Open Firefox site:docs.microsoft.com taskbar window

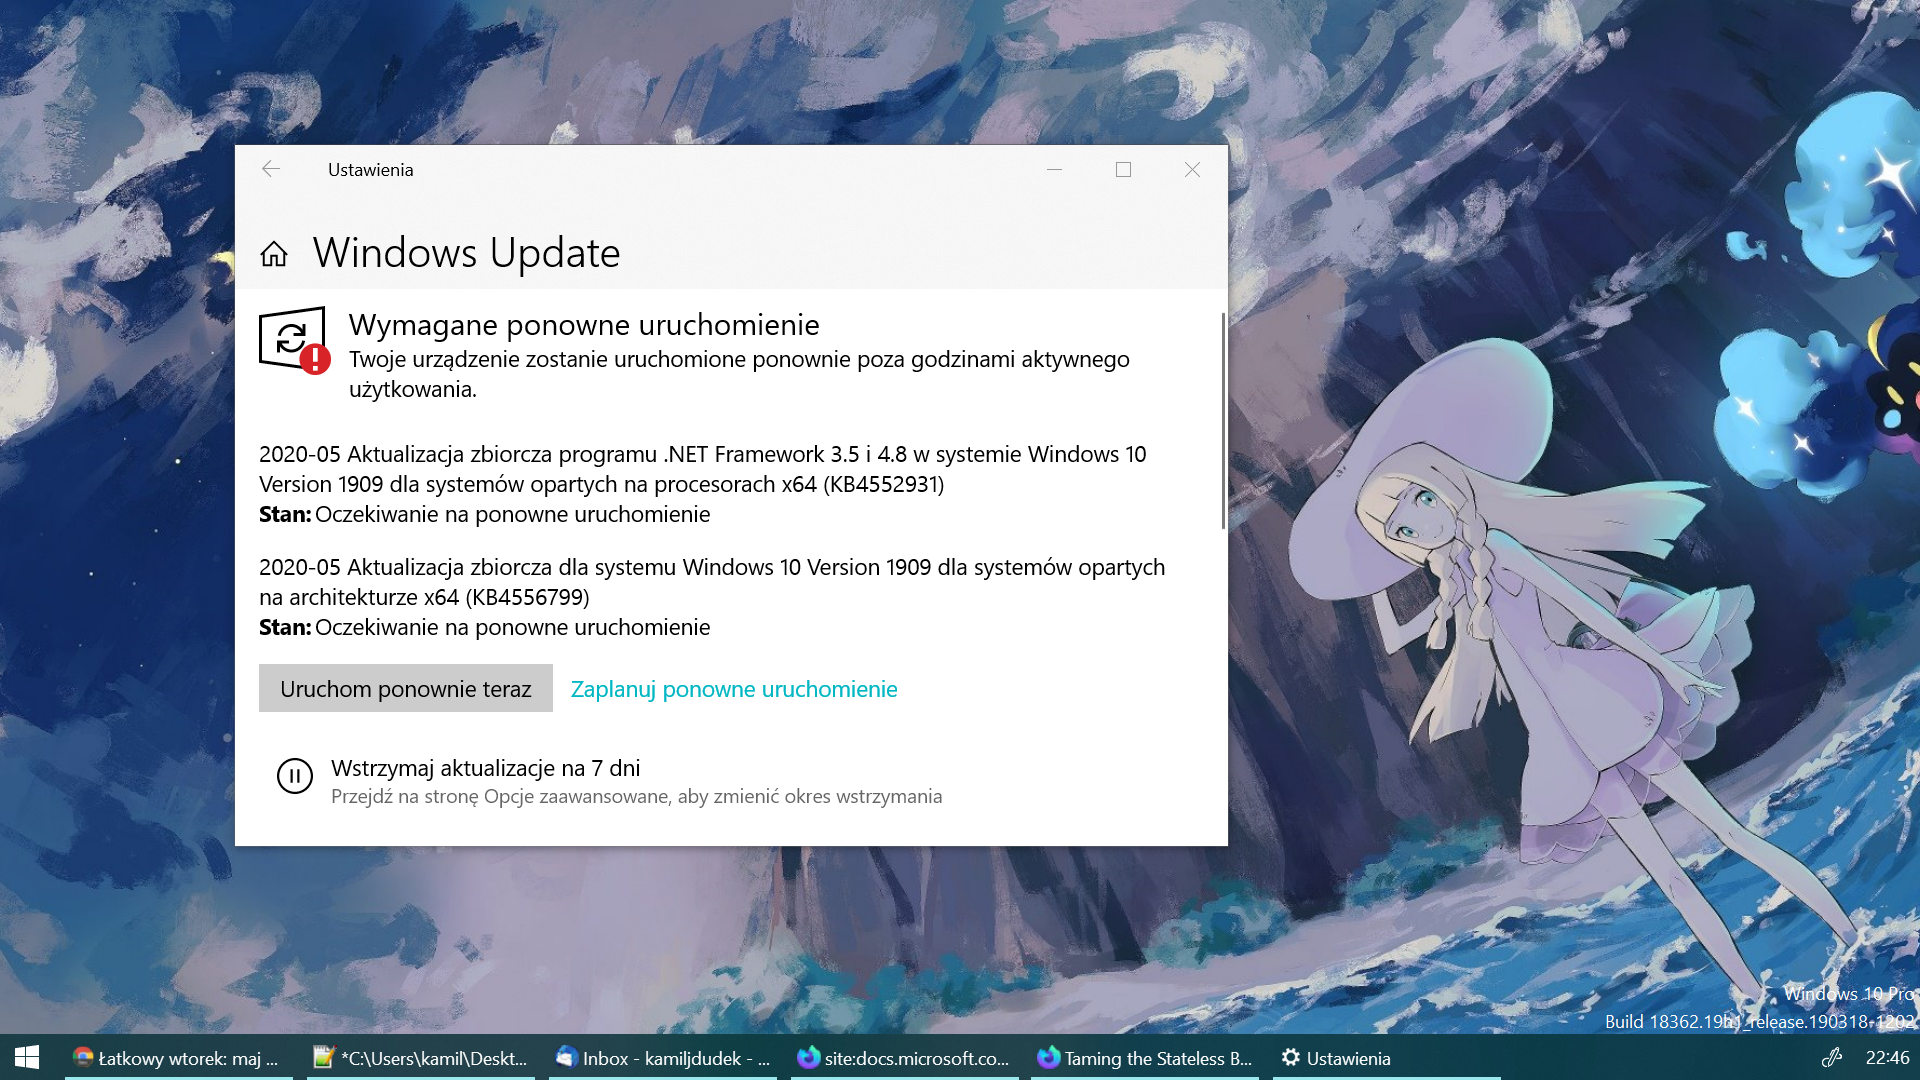pyautogui.click(x=904, y=1058)
